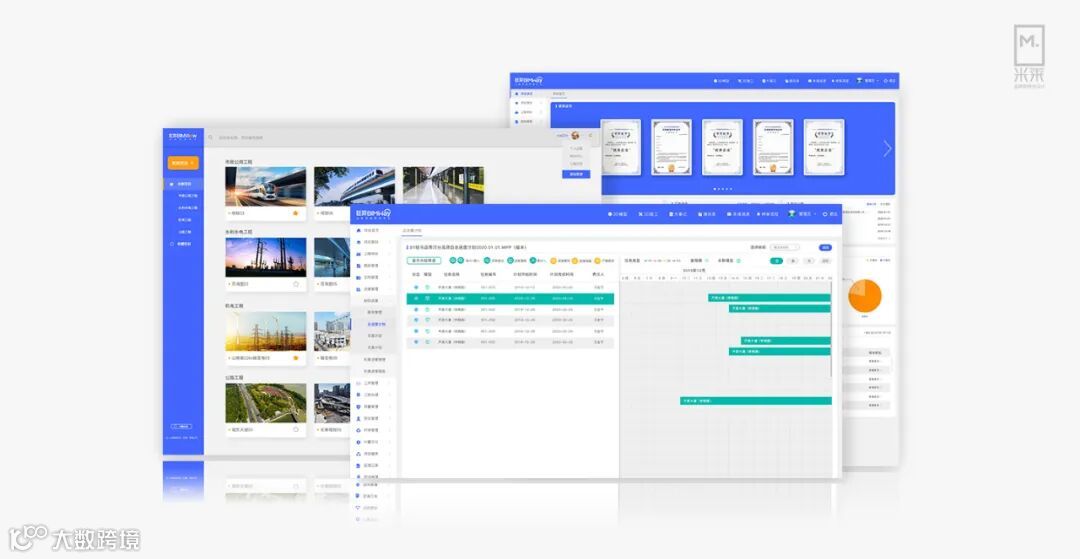Viewport: 1080px width, 559px height.
Task: Click the orange pie chart in the back window
Action: point(865,295)
